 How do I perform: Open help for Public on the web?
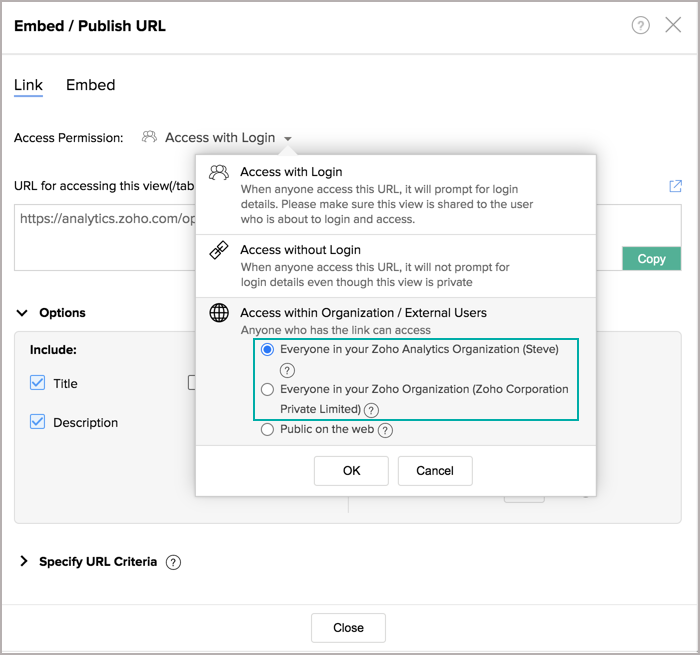pos(385,430)
